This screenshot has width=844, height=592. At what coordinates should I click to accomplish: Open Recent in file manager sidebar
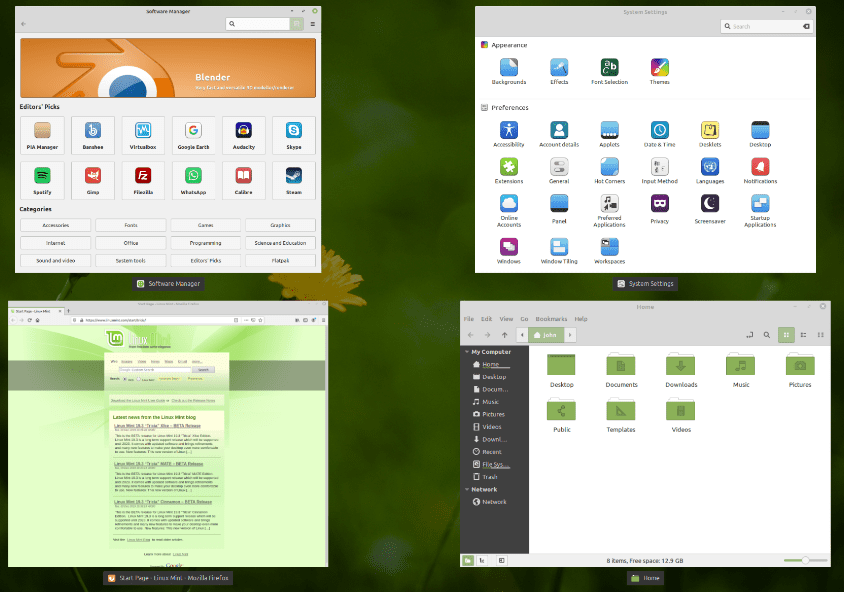(x=491, y=452)
